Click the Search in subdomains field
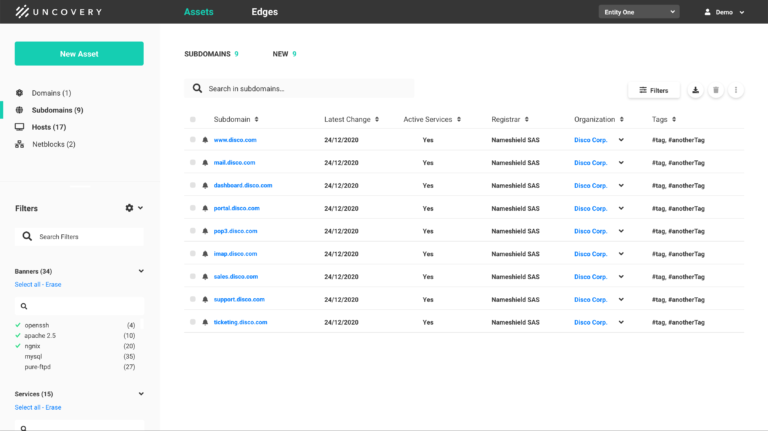The width and height of the screenshot is (768, 431). click(300, 89)
